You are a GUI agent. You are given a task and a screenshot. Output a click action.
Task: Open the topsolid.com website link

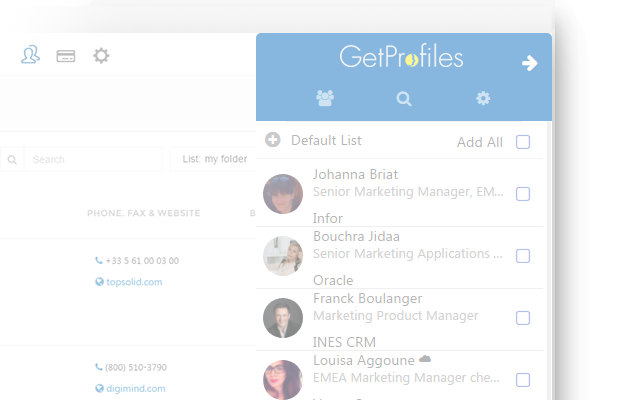pos(134,282)
